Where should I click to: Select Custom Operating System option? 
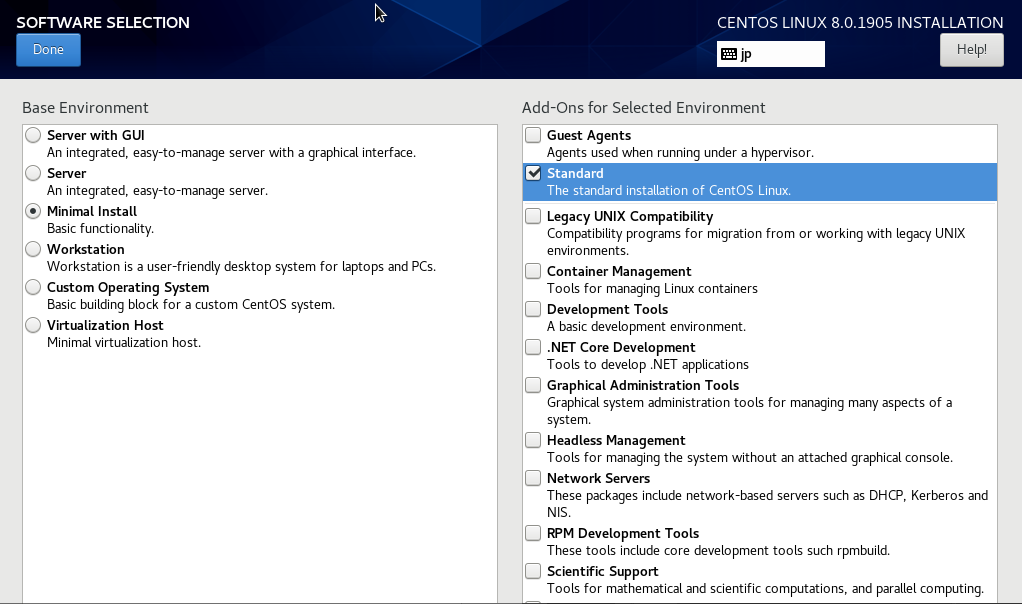34,287
